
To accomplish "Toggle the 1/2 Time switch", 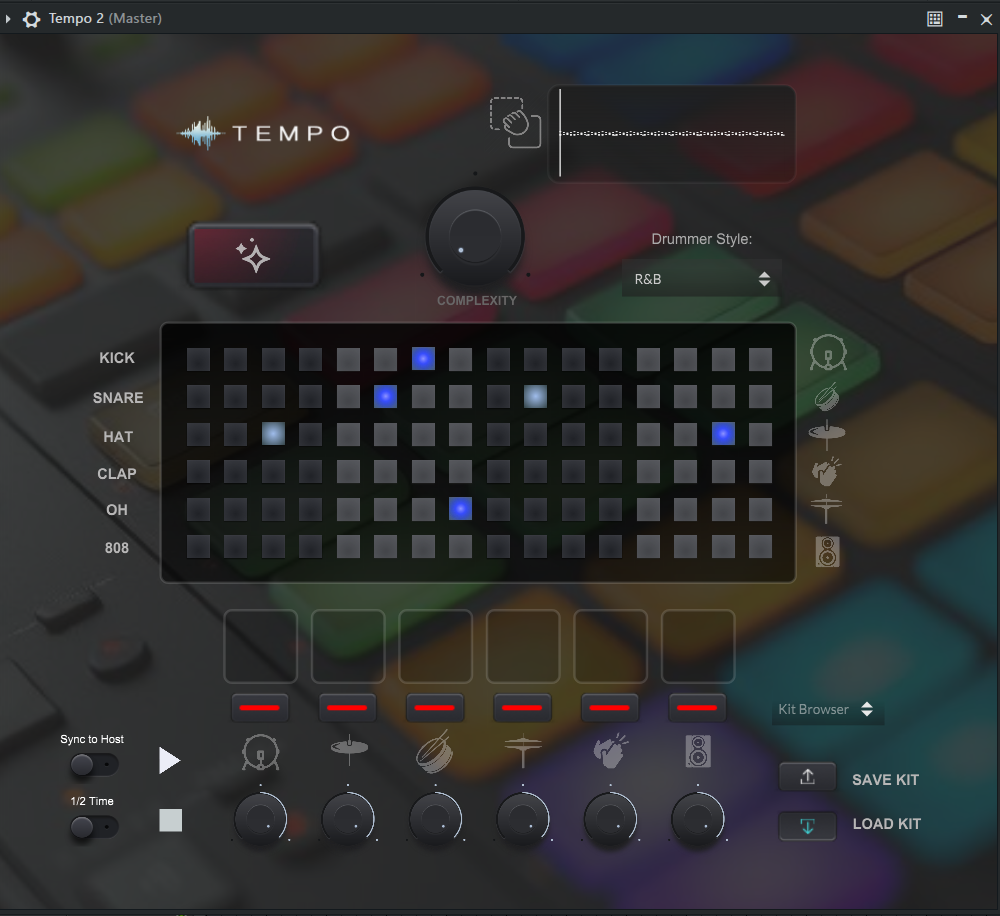I will point(94,827).
